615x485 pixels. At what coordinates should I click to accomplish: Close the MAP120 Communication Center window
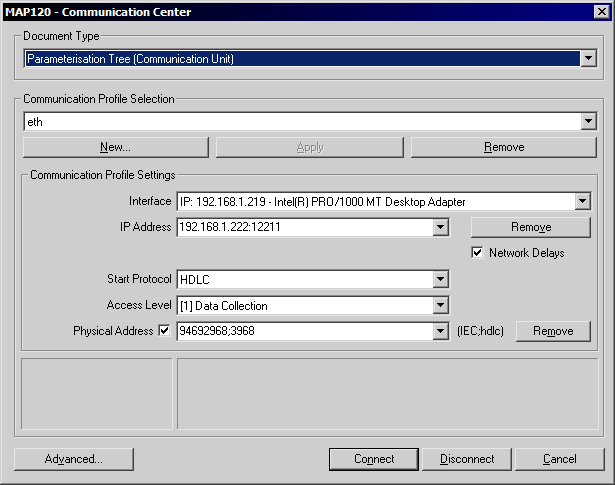599,12
